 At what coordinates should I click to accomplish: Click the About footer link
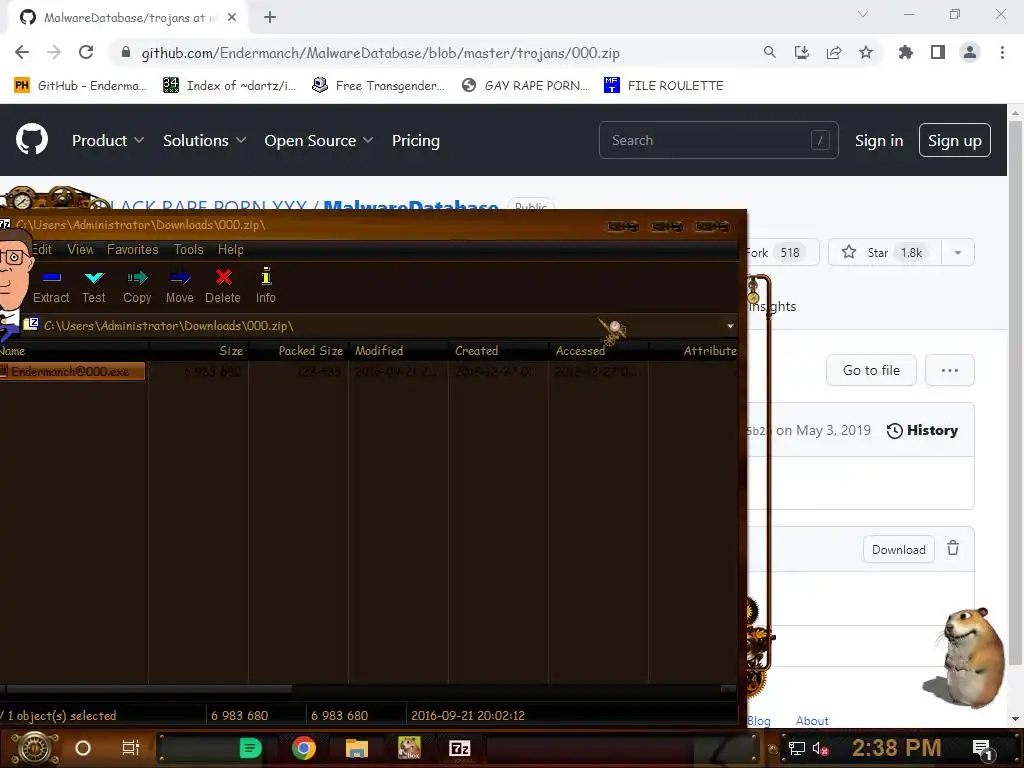812,720
